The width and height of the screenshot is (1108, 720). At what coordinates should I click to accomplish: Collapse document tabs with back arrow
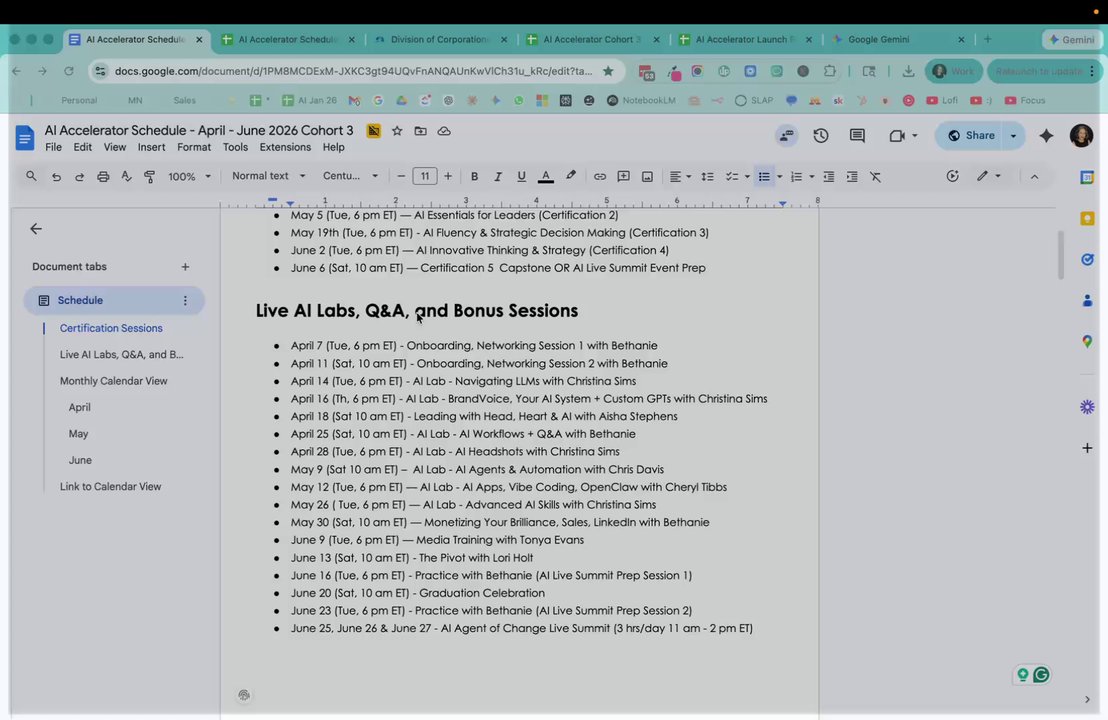tap(36, 228)
